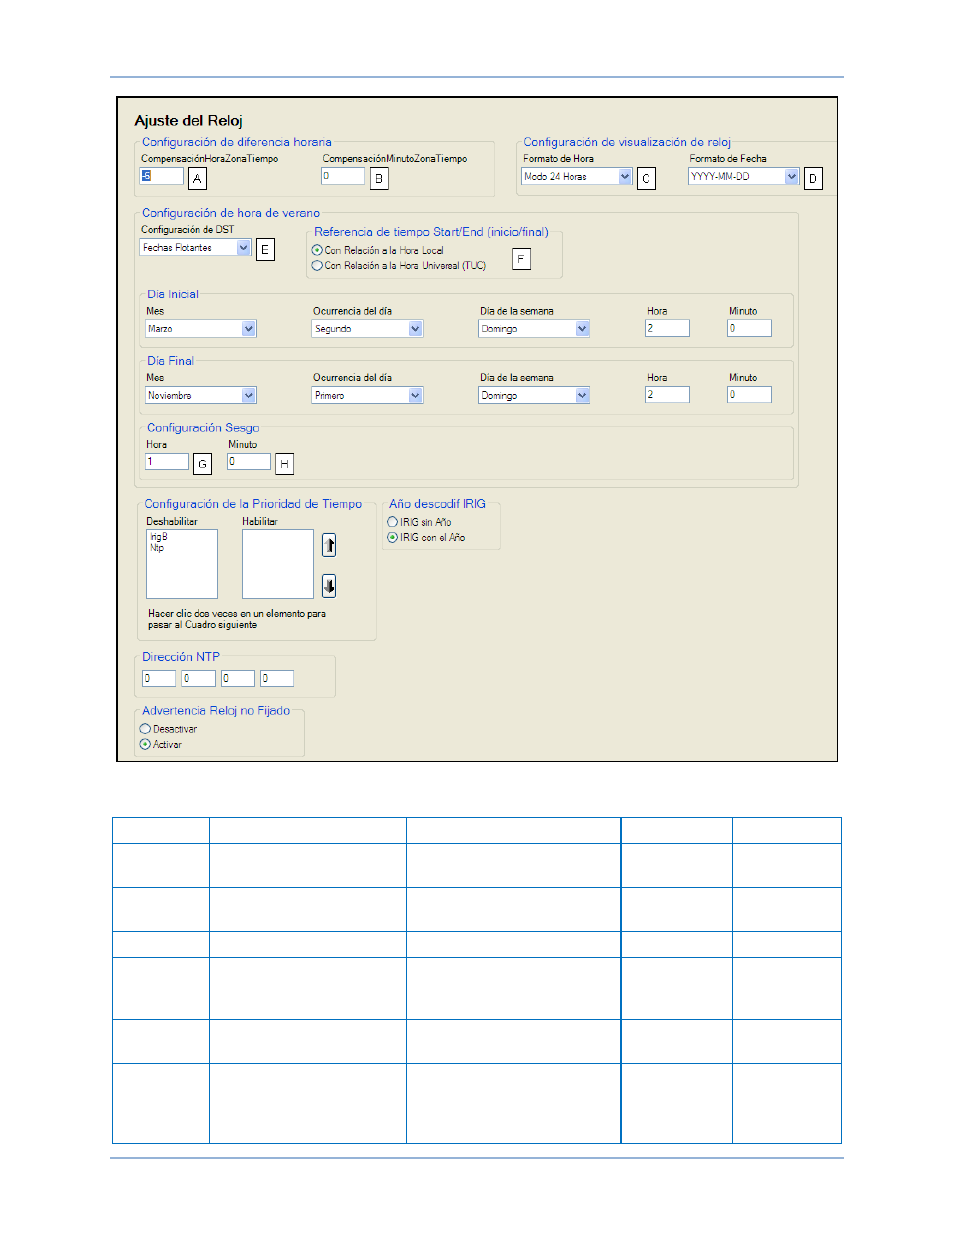Image resolution: width=954 pixels, height=1235 pixels.
Task: Select Con Relación a la Hora Local
Action: point(378,250)
